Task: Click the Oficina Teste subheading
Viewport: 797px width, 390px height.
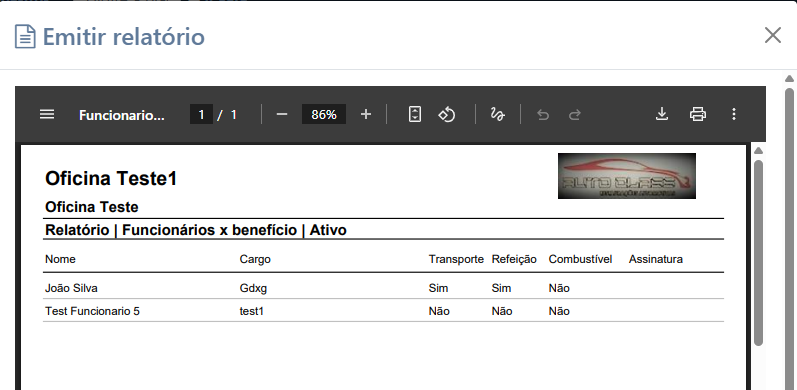Action: (x=91, y=207)
